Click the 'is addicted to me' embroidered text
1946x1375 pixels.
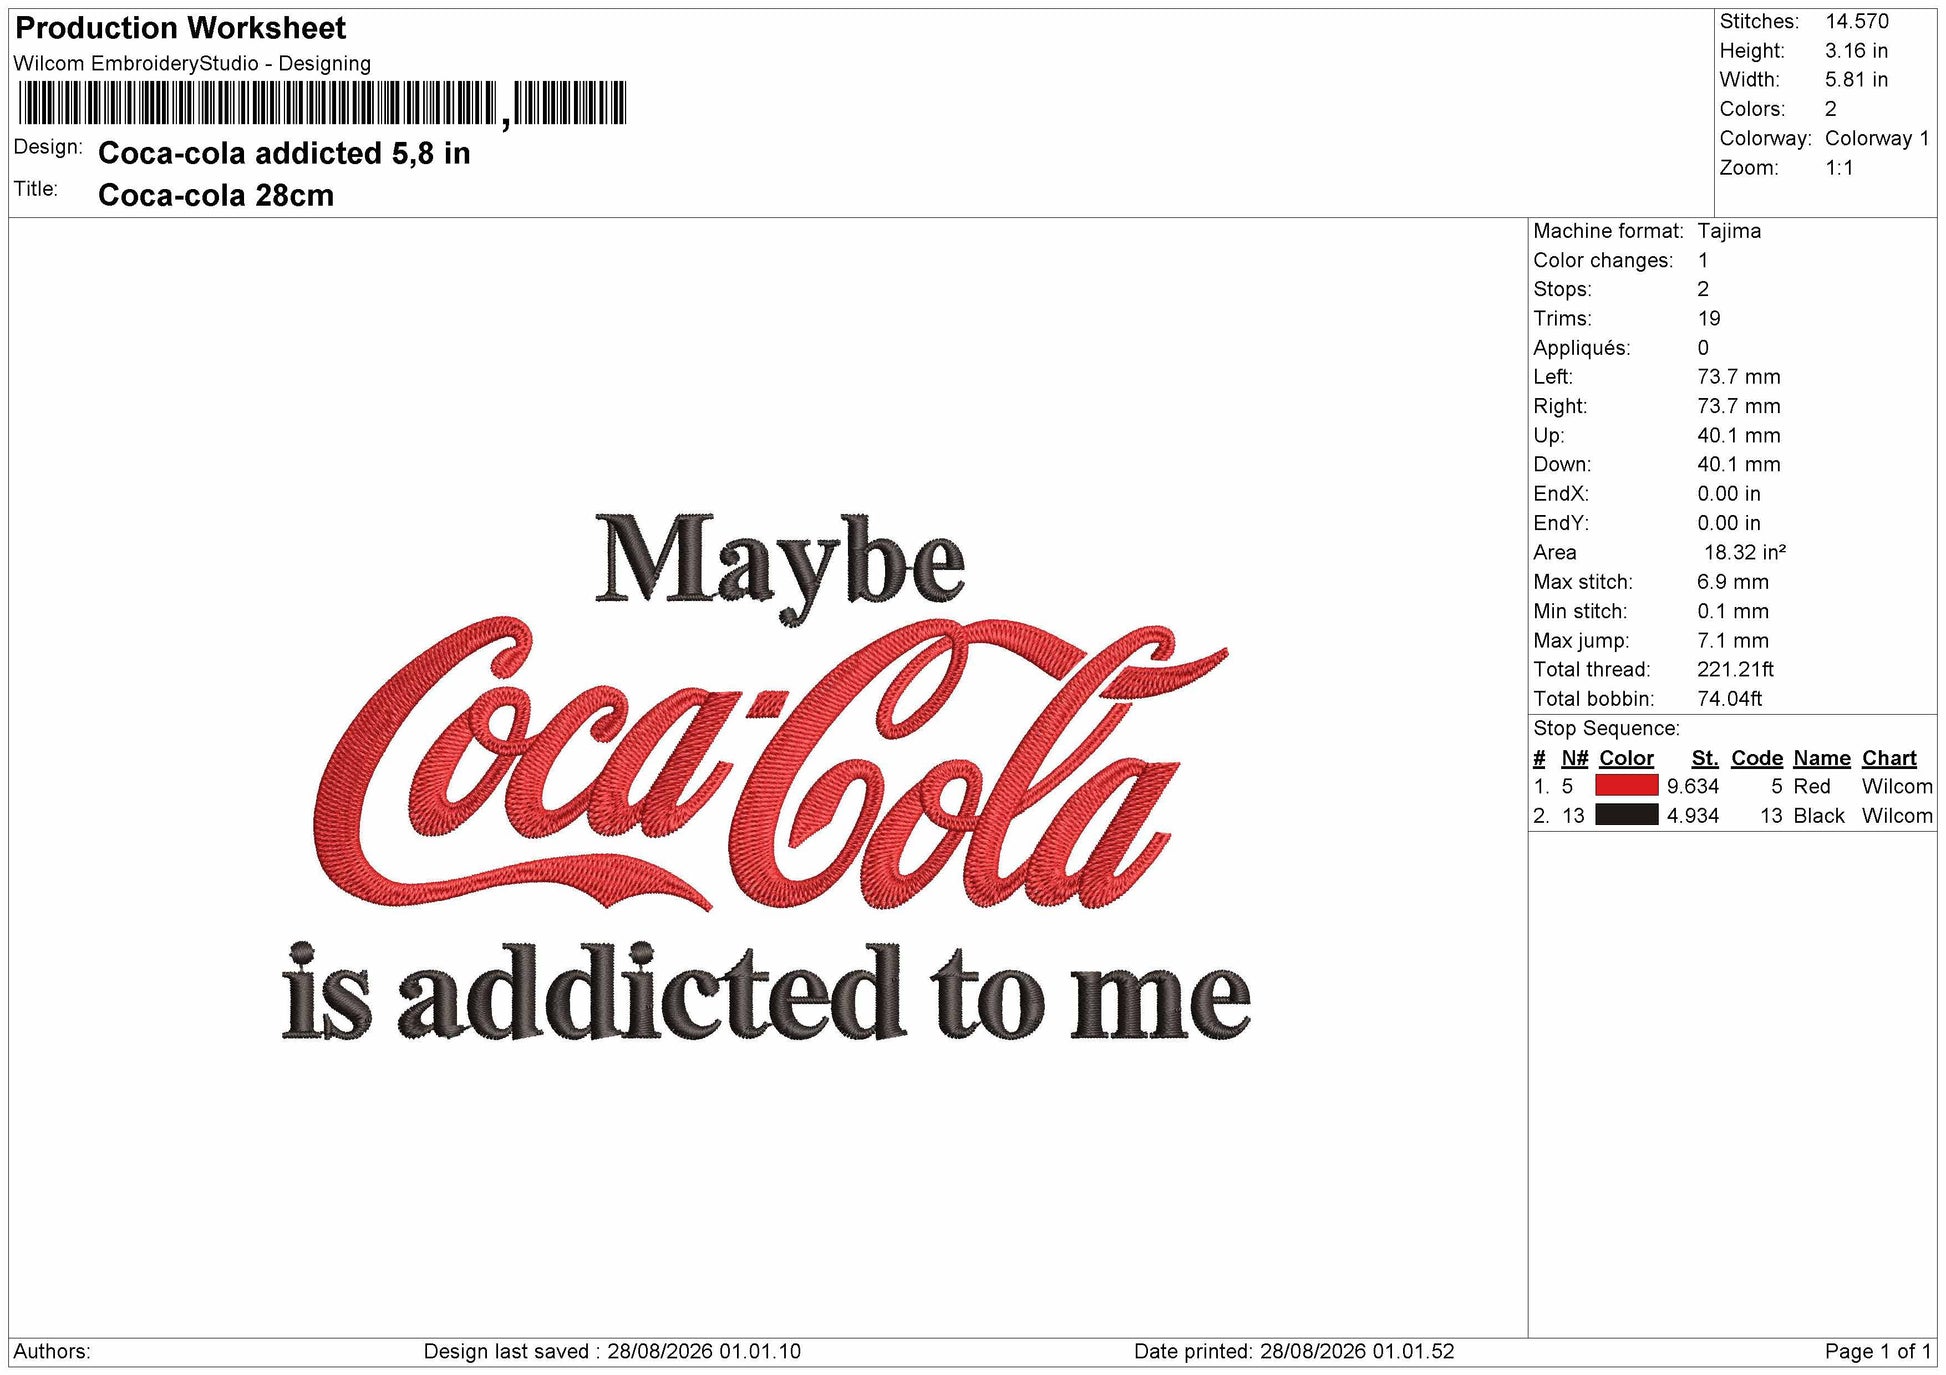click(766, 992)
